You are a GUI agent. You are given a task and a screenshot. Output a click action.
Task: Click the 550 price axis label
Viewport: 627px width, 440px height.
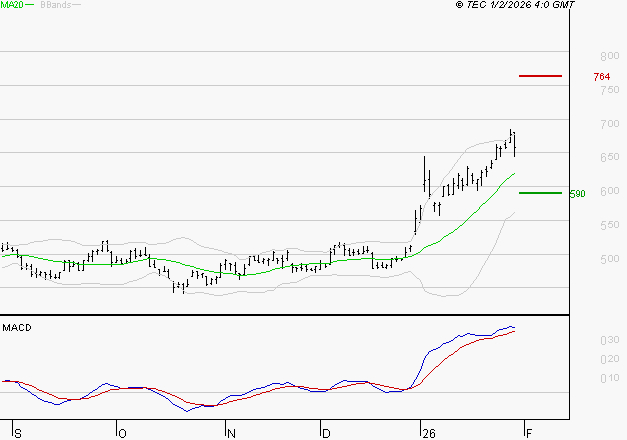610,225
